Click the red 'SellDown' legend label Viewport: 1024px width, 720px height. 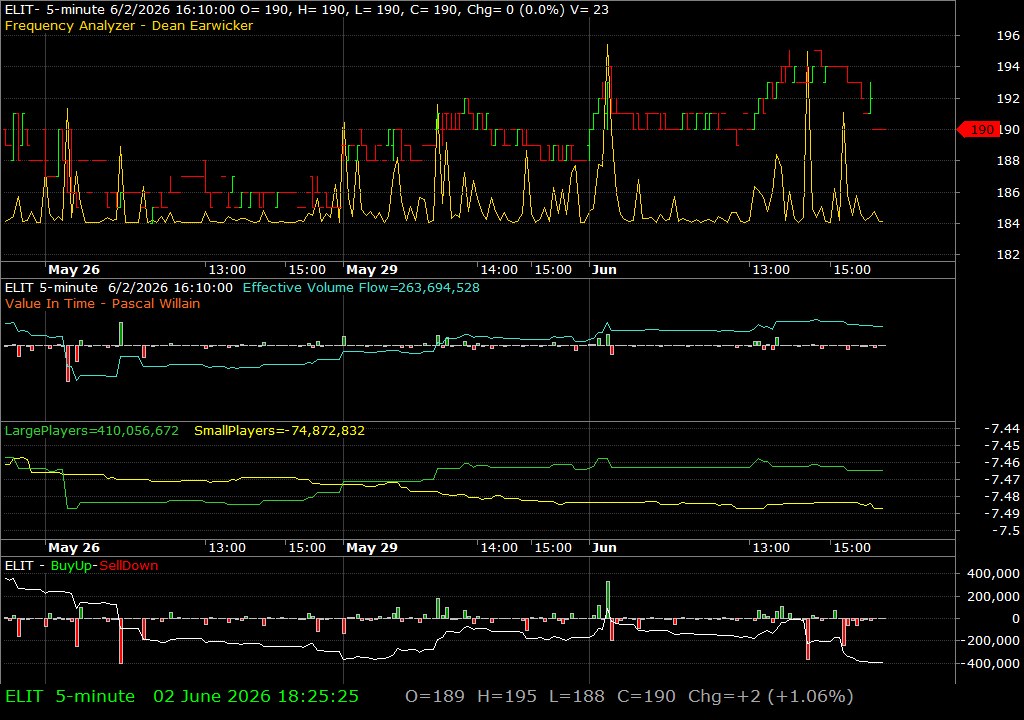pos(129,565)
